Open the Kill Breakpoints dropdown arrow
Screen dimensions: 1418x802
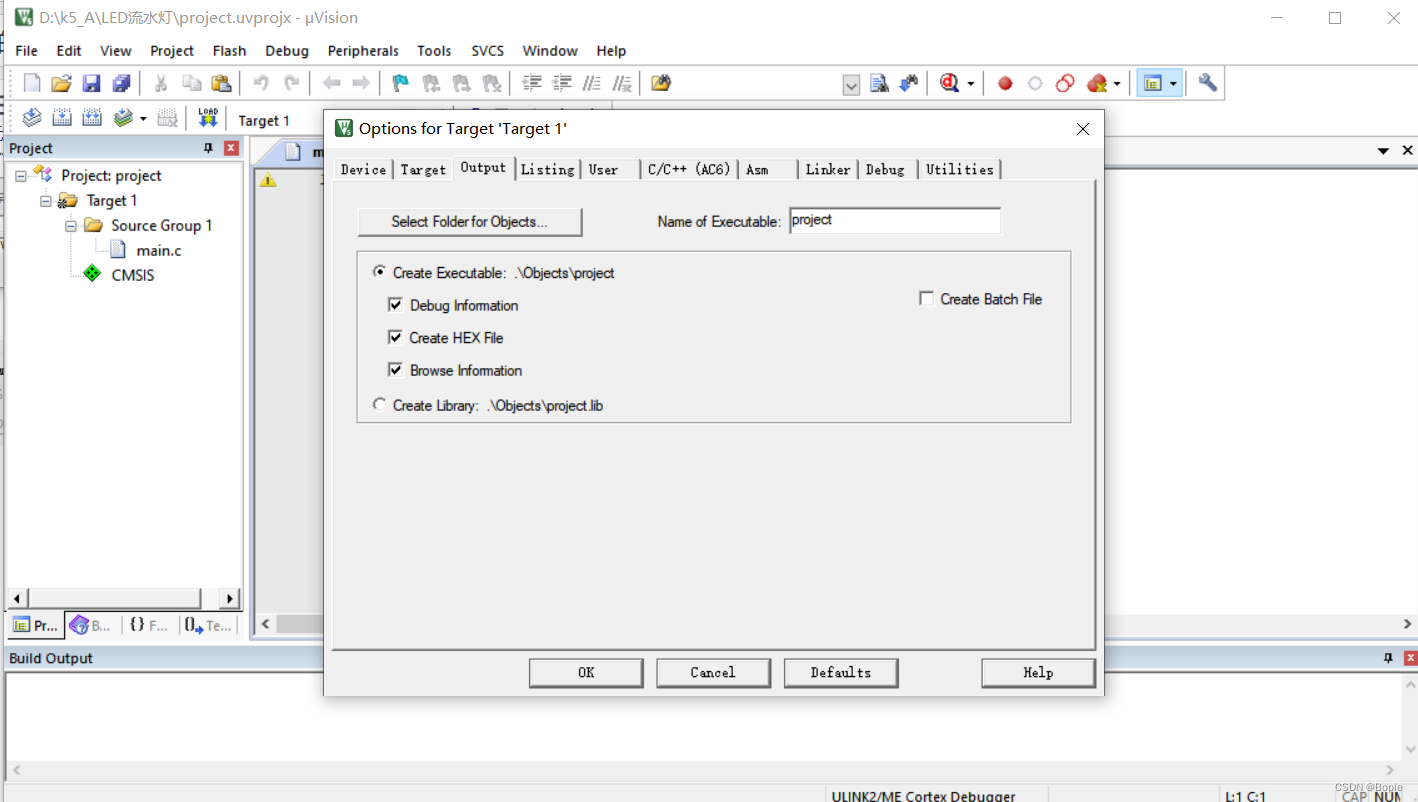(1117, 84)
